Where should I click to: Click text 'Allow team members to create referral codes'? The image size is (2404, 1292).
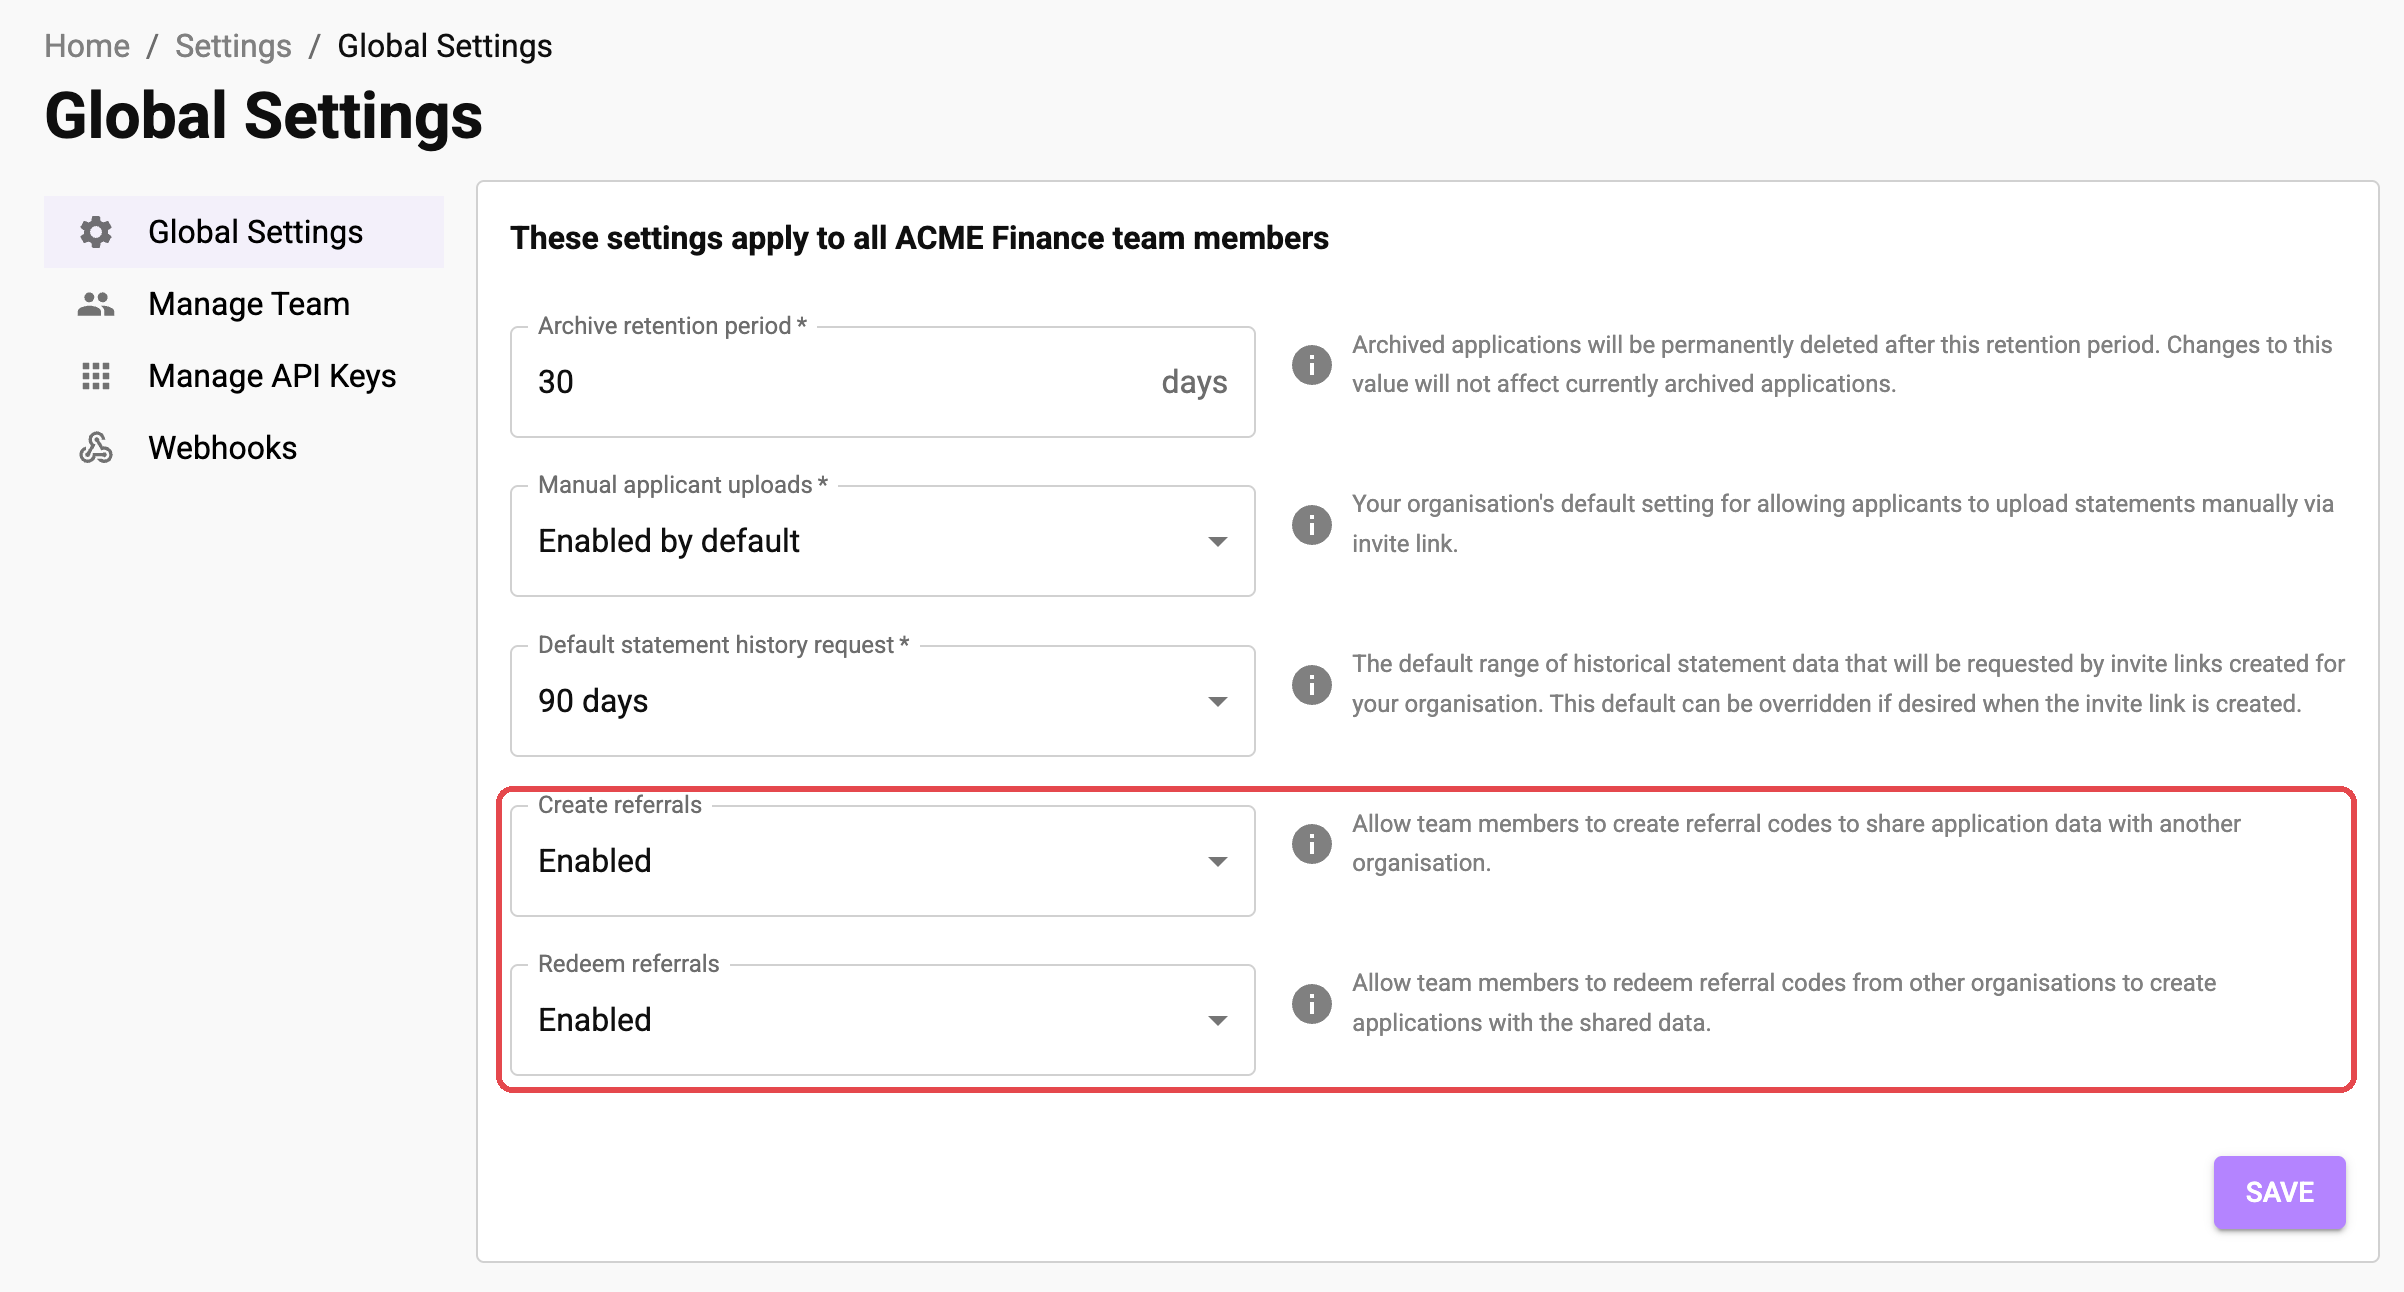tap(1796, 843)
